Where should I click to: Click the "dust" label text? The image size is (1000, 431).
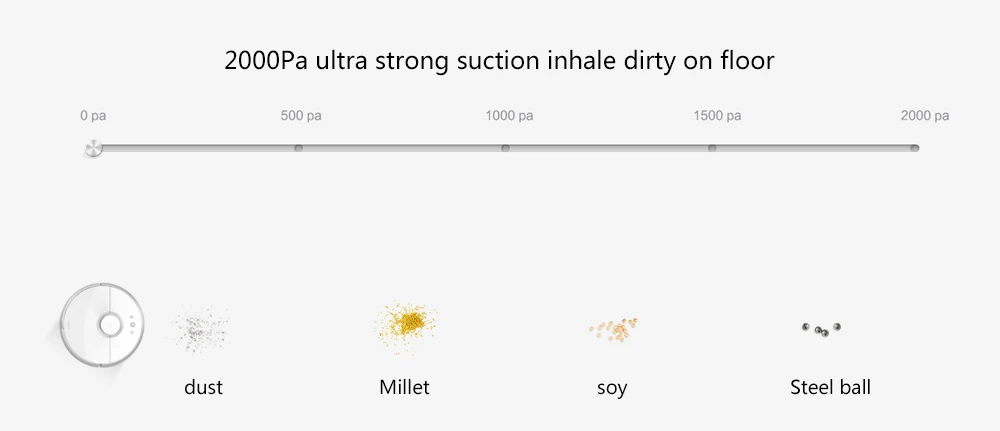pos(203,387)
